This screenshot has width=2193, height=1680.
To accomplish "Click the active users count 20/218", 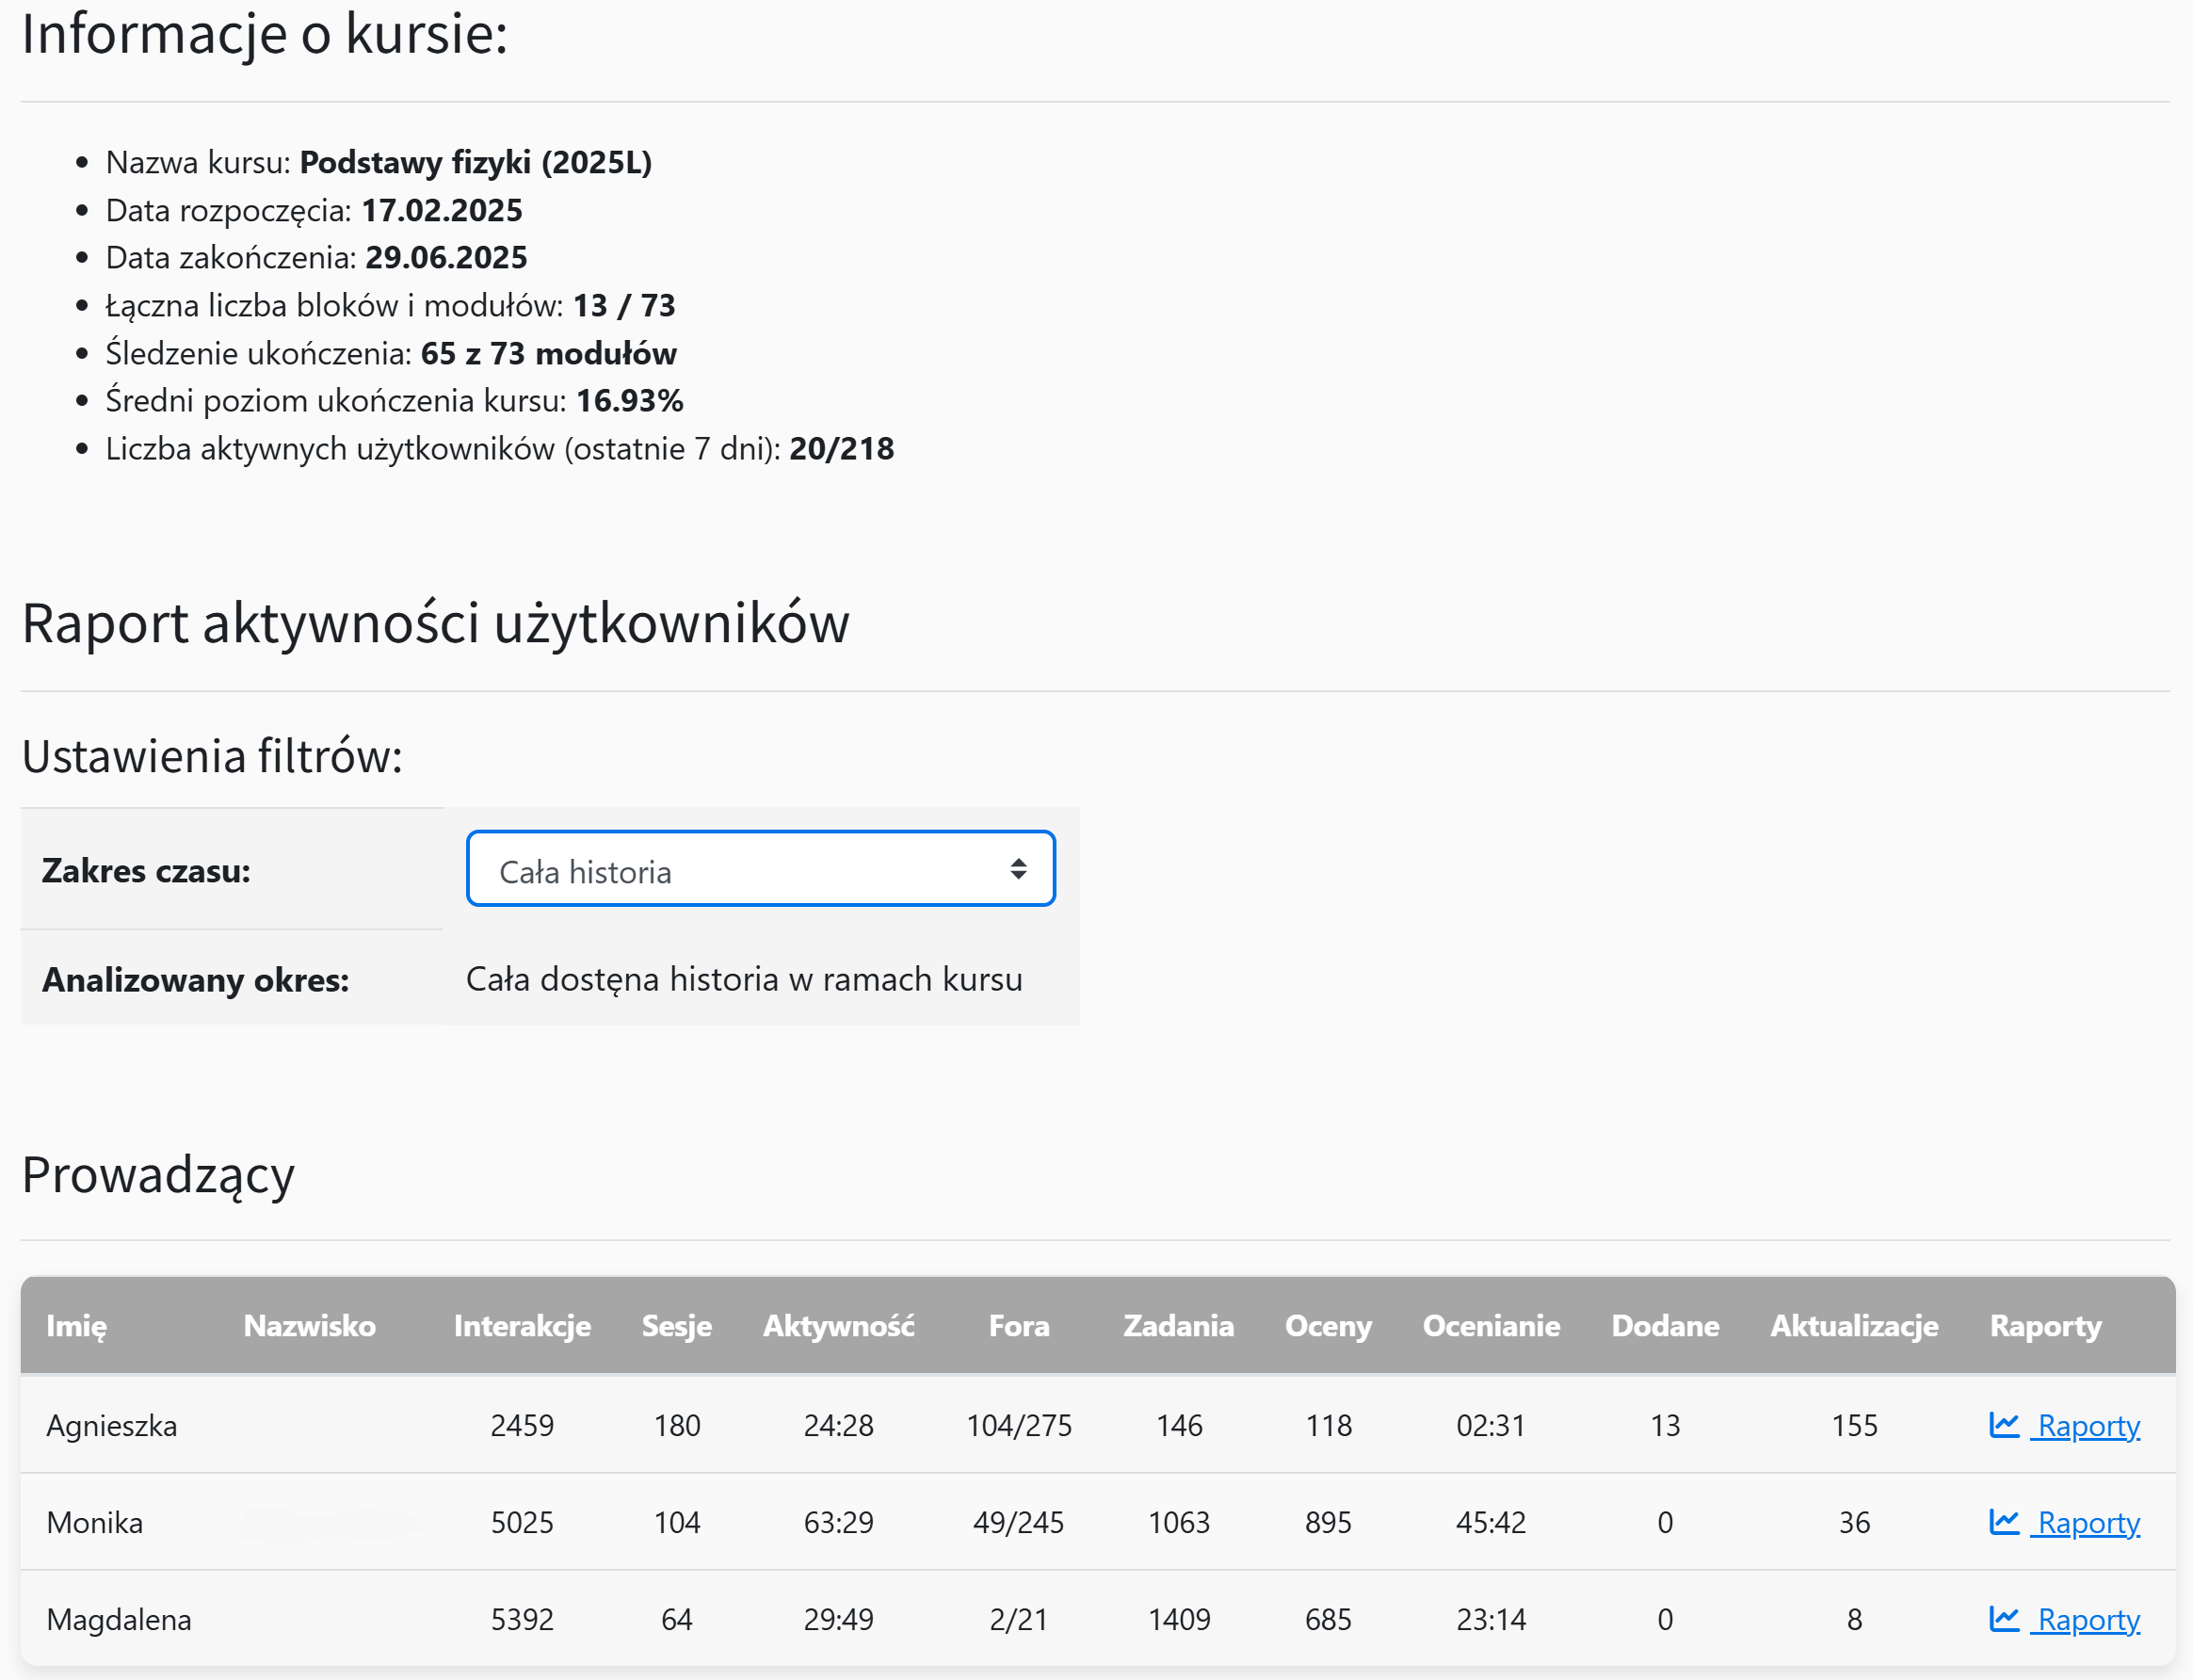I will 842,449.
